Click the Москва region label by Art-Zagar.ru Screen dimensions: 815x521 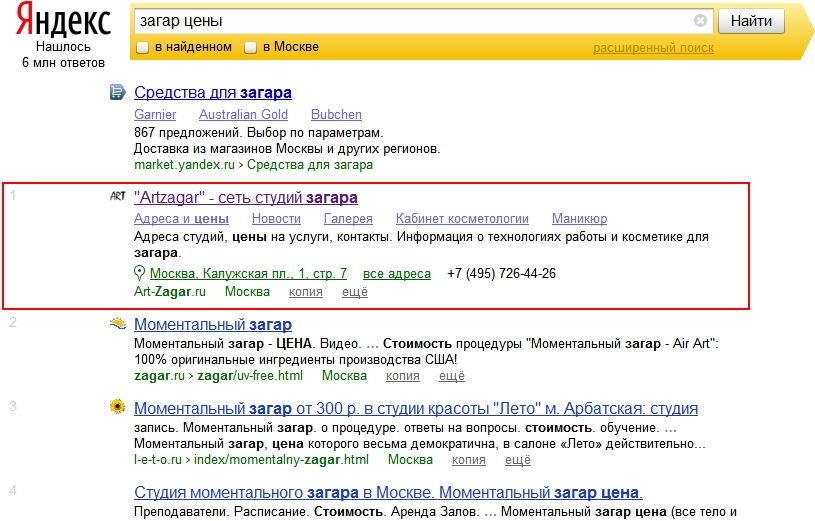pos(247,292)
